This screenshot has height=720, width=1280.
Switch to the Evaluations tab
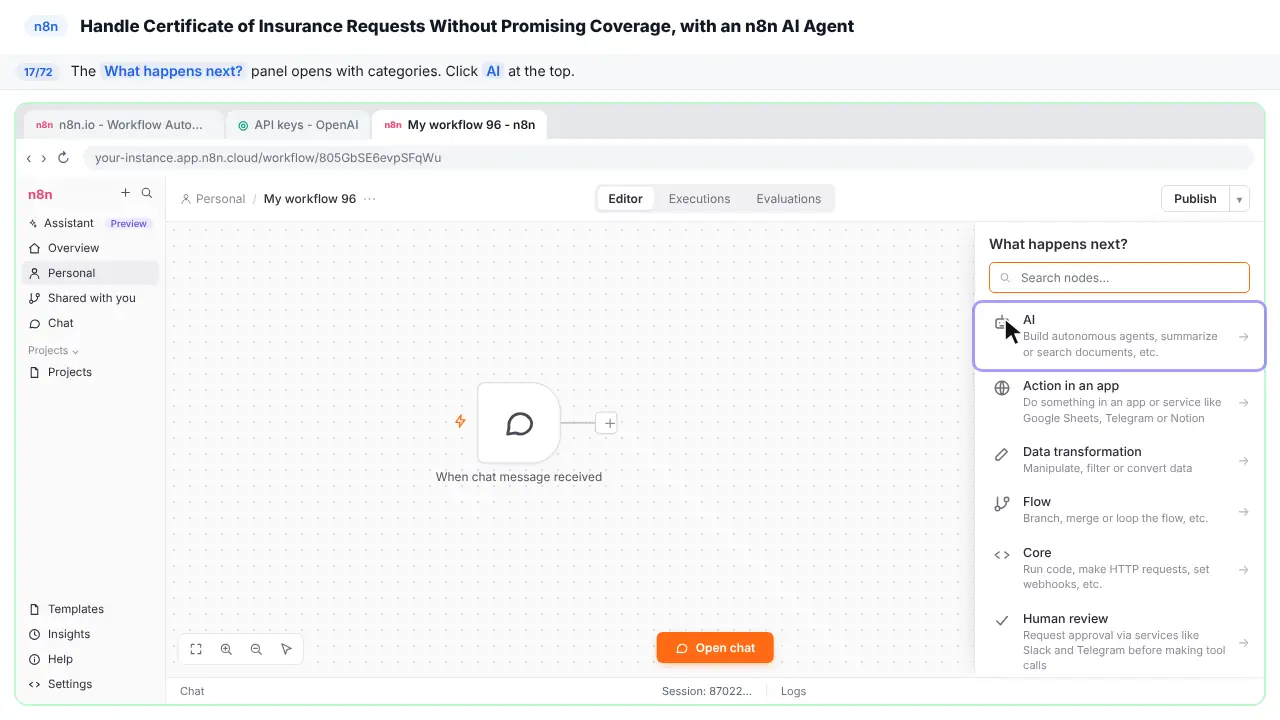tap(788, 199)
